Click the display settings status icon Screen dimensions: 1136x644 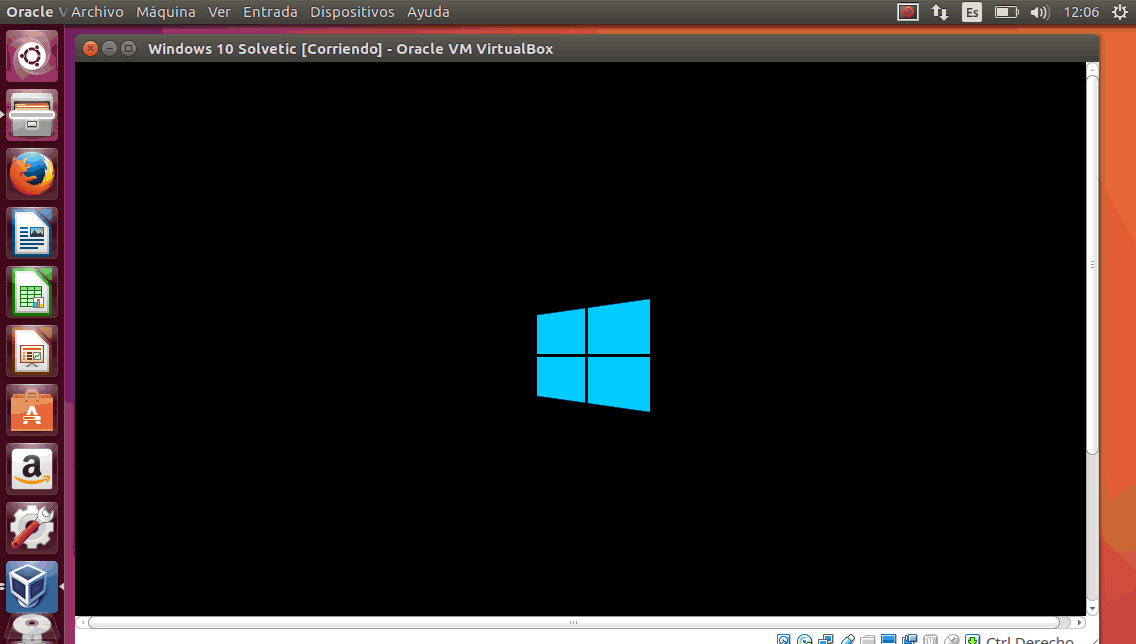[888, 640]
